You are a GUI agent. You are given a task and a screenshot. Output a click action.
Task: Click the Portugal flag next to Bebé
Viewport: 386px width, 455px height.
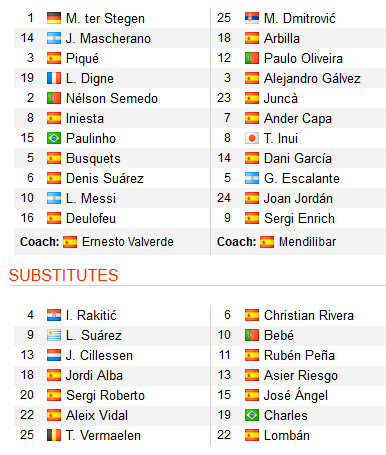click(252, 335)
